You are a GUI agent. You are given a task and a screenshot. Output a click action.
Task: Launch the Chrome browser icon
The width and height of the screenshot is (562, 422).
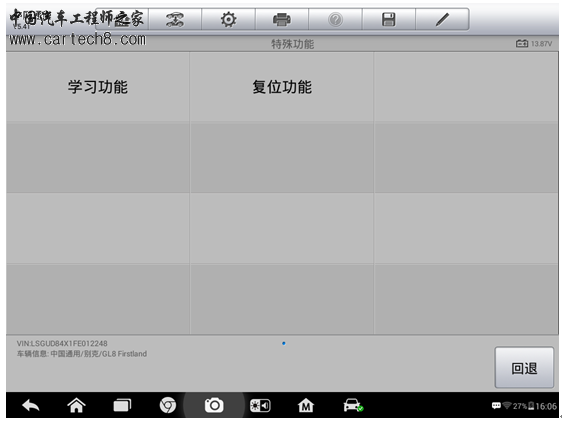(x=168, y=406)
